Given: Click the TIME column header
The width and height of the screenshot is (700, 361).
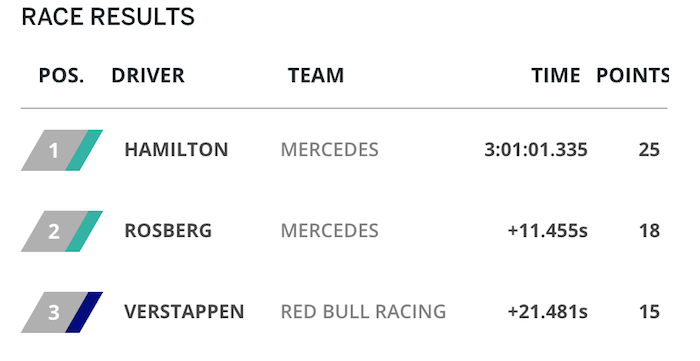Looking at the screenshot, I should [x=556, y=75].
